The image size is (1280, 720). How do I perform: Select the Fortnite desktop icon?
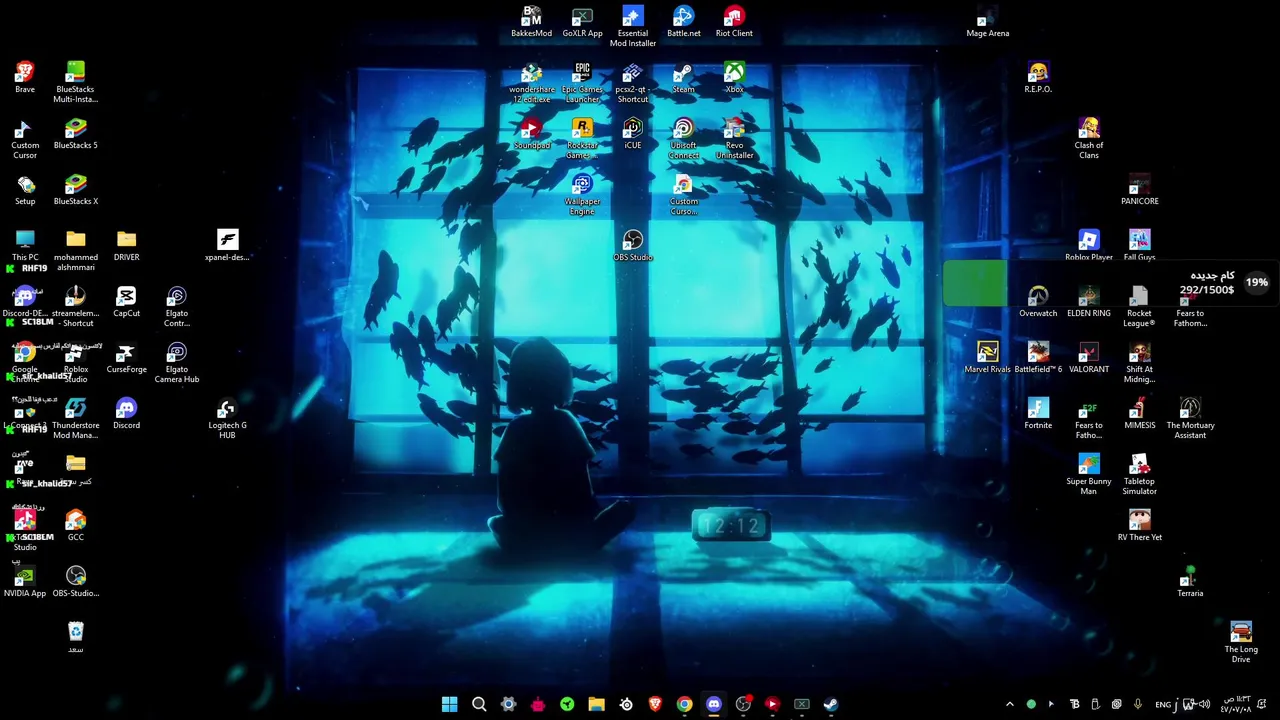click(x=1038, y=414)
